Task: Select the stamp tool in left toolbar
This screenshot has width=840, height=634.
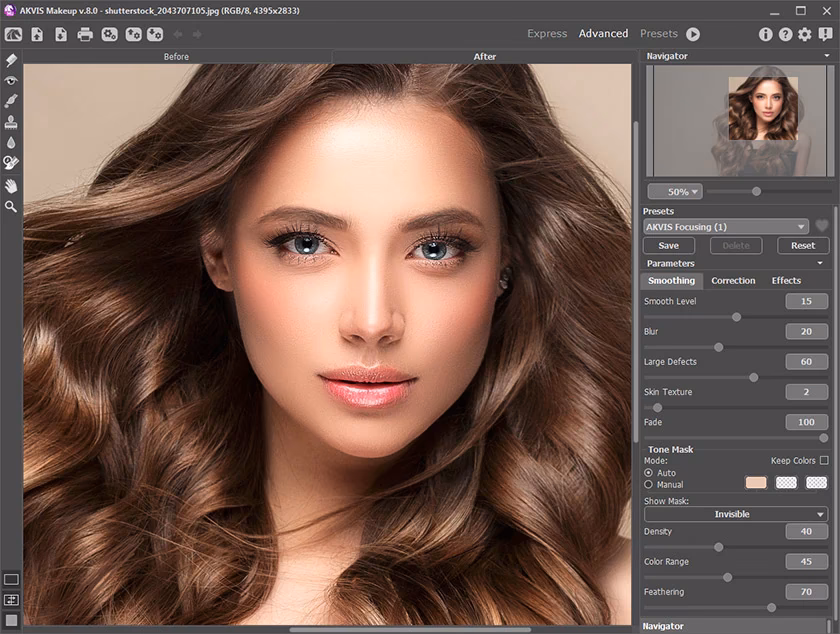Action: (11, 122)
